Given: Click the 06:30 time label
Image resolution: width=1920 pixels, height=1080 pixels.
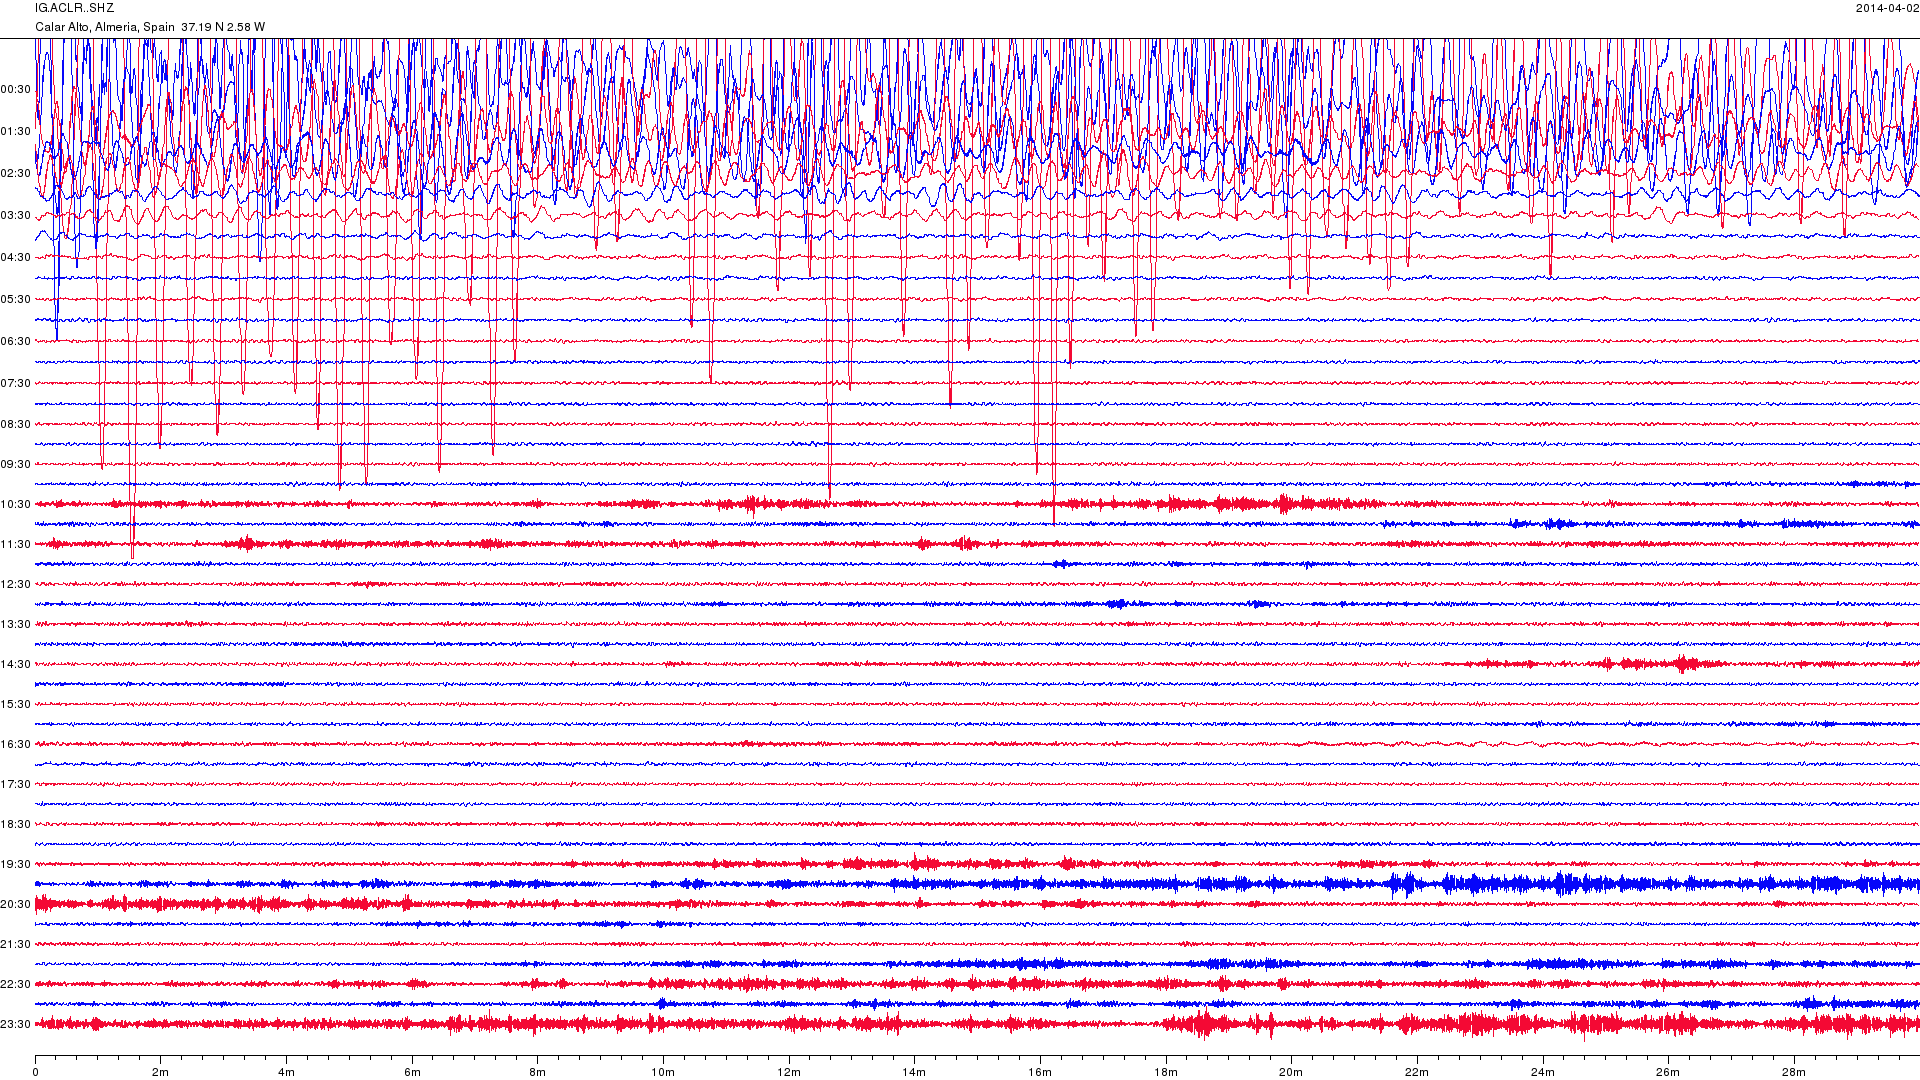Looking at the screenshot, I should 16,342.
